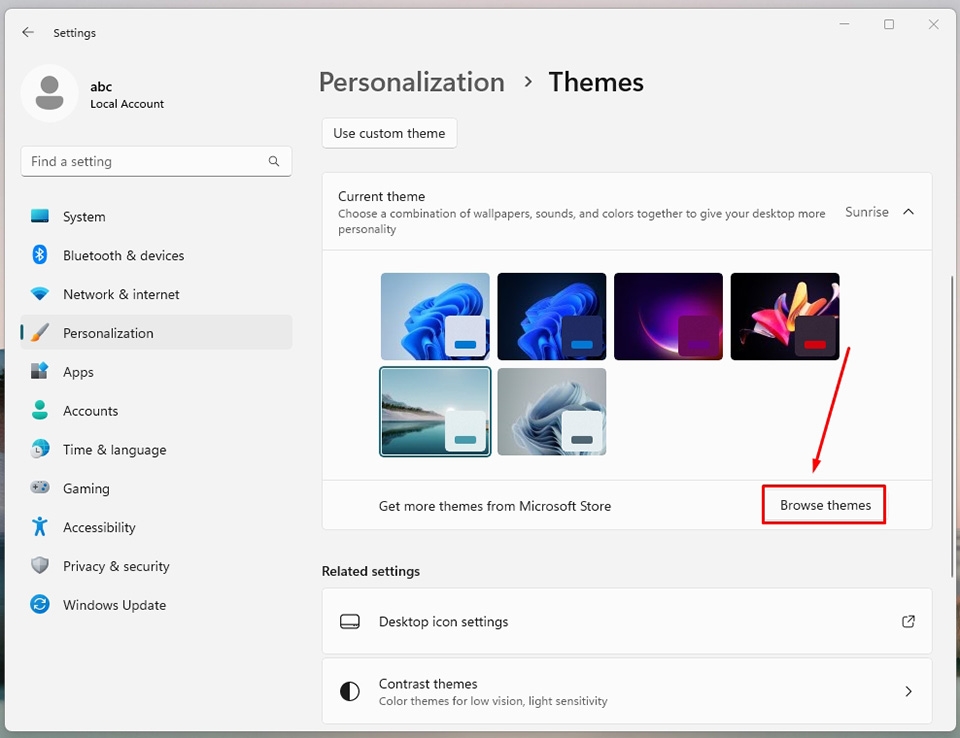The height and width of the screenshot is (738, 960).
Task: Click Use custom theme button
Action: click(x=389, y=133)
